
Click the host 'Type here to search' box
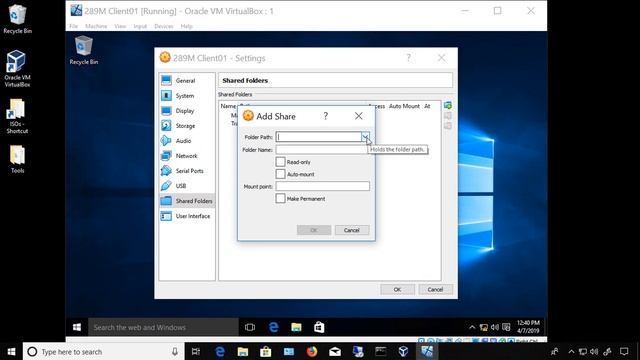[104, 351]
